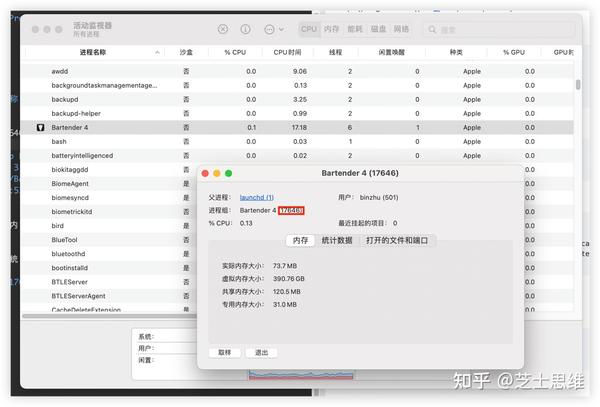Viewport: 600px width, 407px height.
Task: Click the search magnifier icon
Action: 432,29
